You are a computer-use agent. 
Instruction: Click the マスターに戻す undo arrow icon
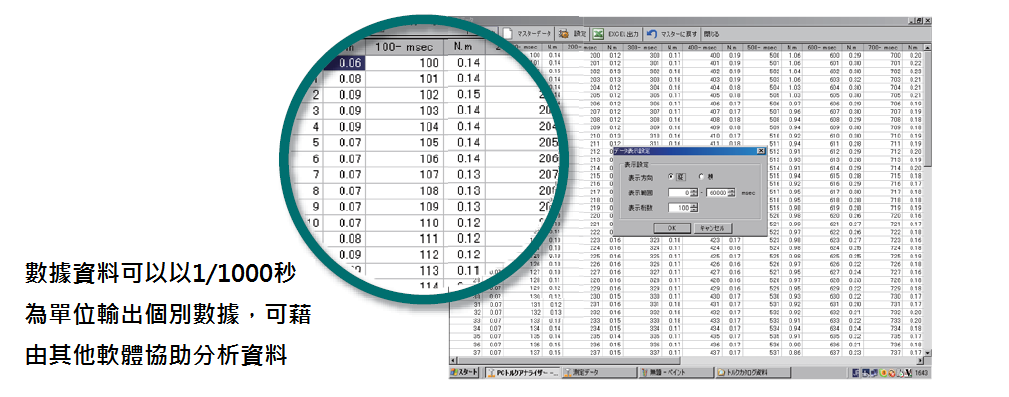(x=652, y=33)
